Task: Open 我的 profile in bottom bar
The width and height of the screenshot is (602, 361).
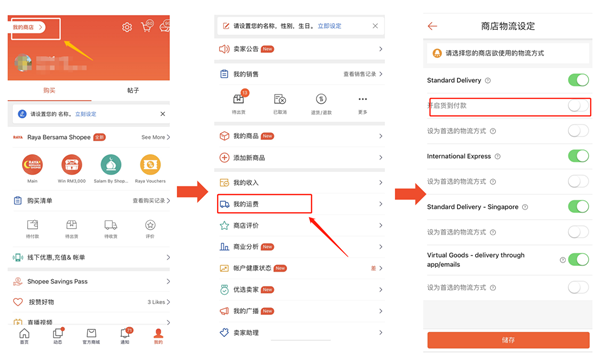Action: [x=159, y=336]
